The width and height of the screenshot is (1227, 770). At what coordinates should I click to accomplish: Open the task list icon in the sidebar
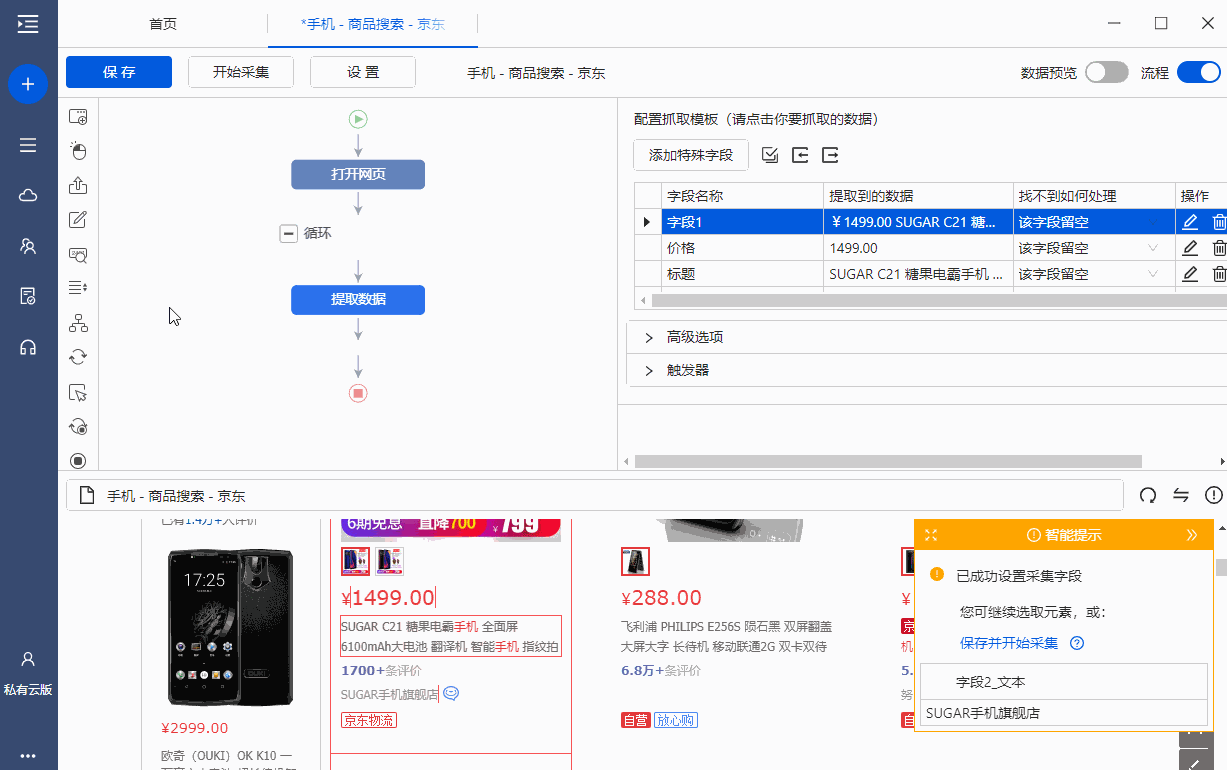click(28, 145)
